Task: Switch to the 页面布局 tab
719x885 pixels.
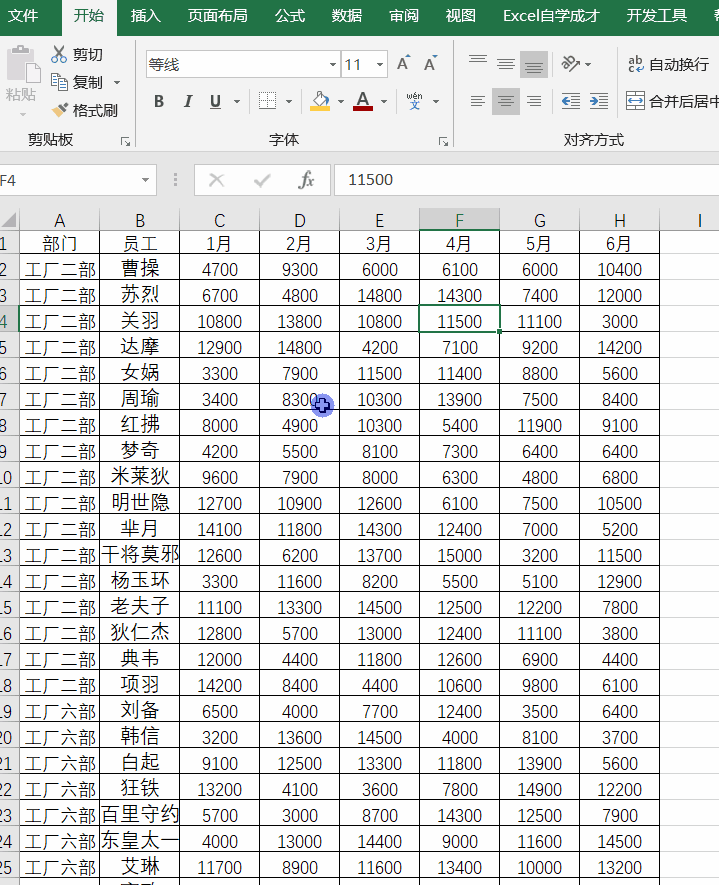Action: (x=218, y=16)
